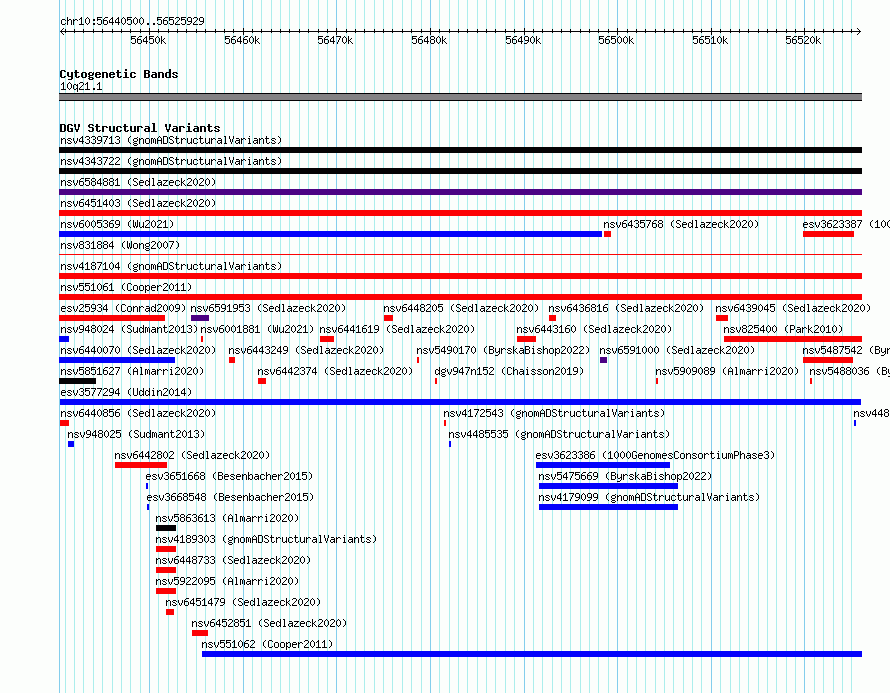This screenshot has width=890, height=693.
Task: Click nsv5490170 (ByrskaBishop2022) label
Action: (x=503, y=350)
